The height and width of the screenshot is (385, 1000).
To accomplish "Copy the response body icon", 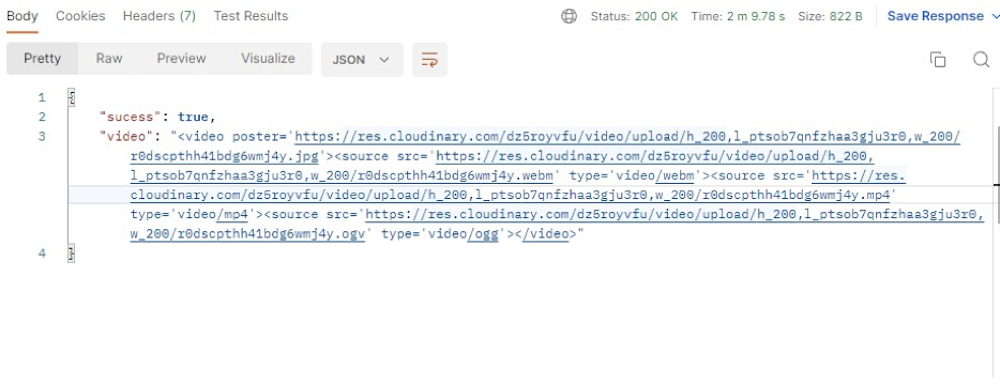I will [938, 59].
